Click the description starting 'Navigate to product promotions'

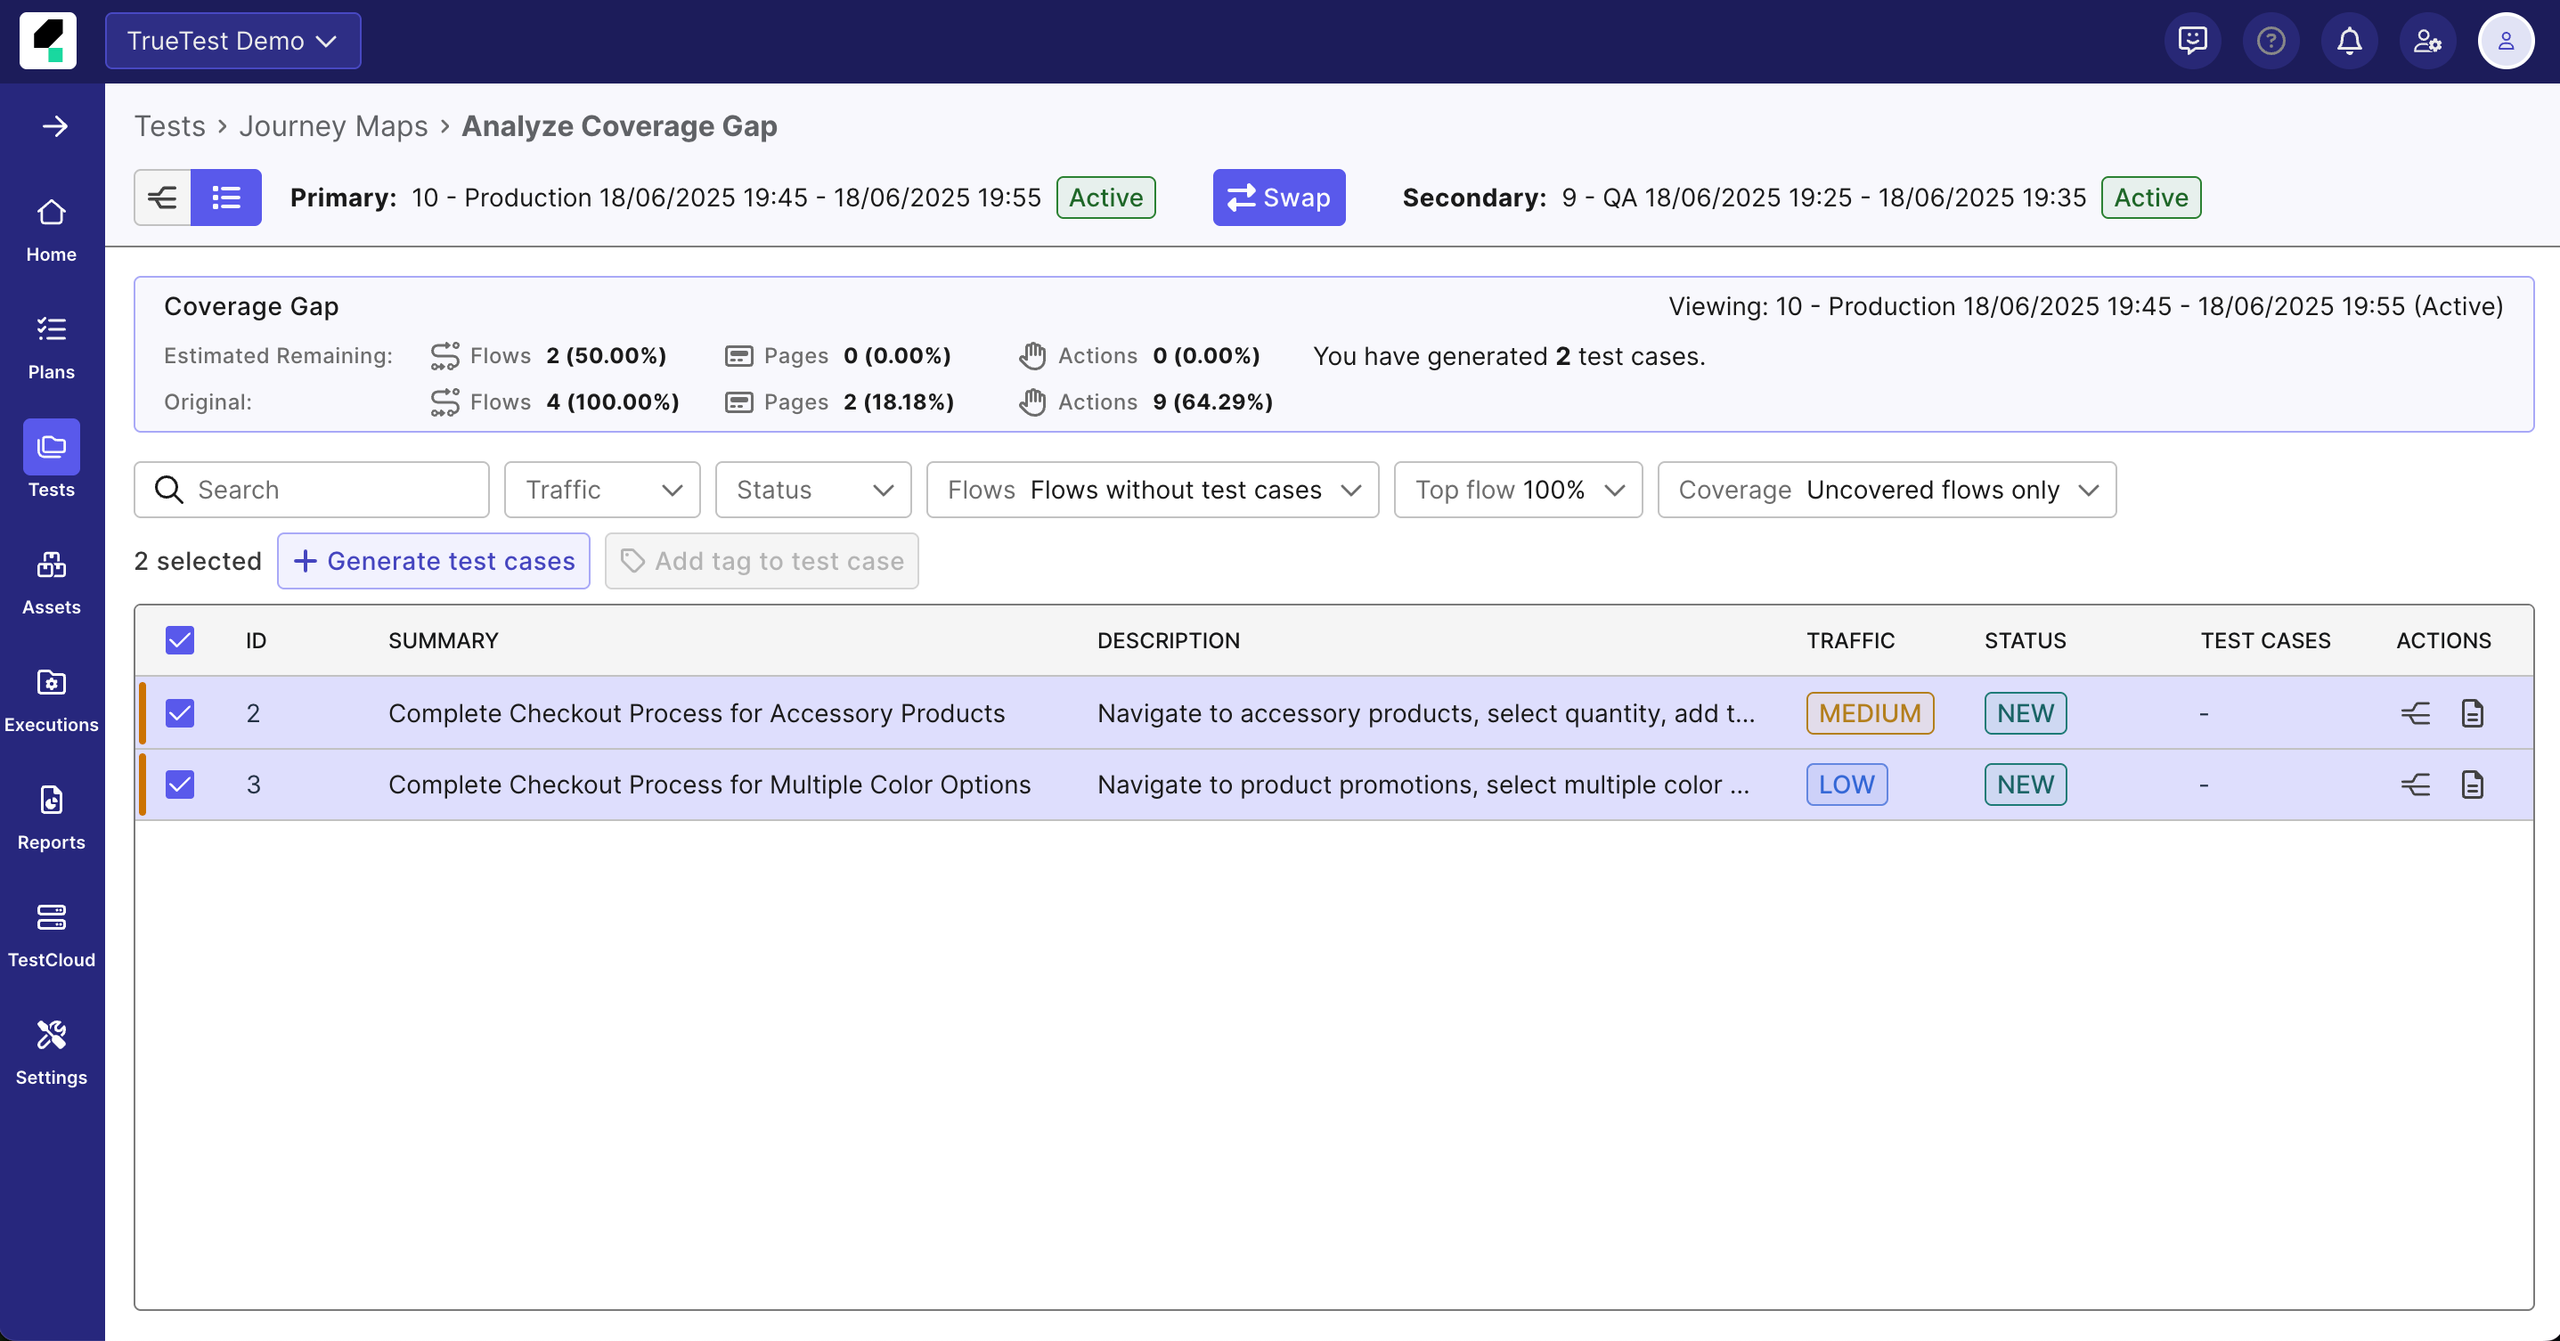[x=1423, y=785]
